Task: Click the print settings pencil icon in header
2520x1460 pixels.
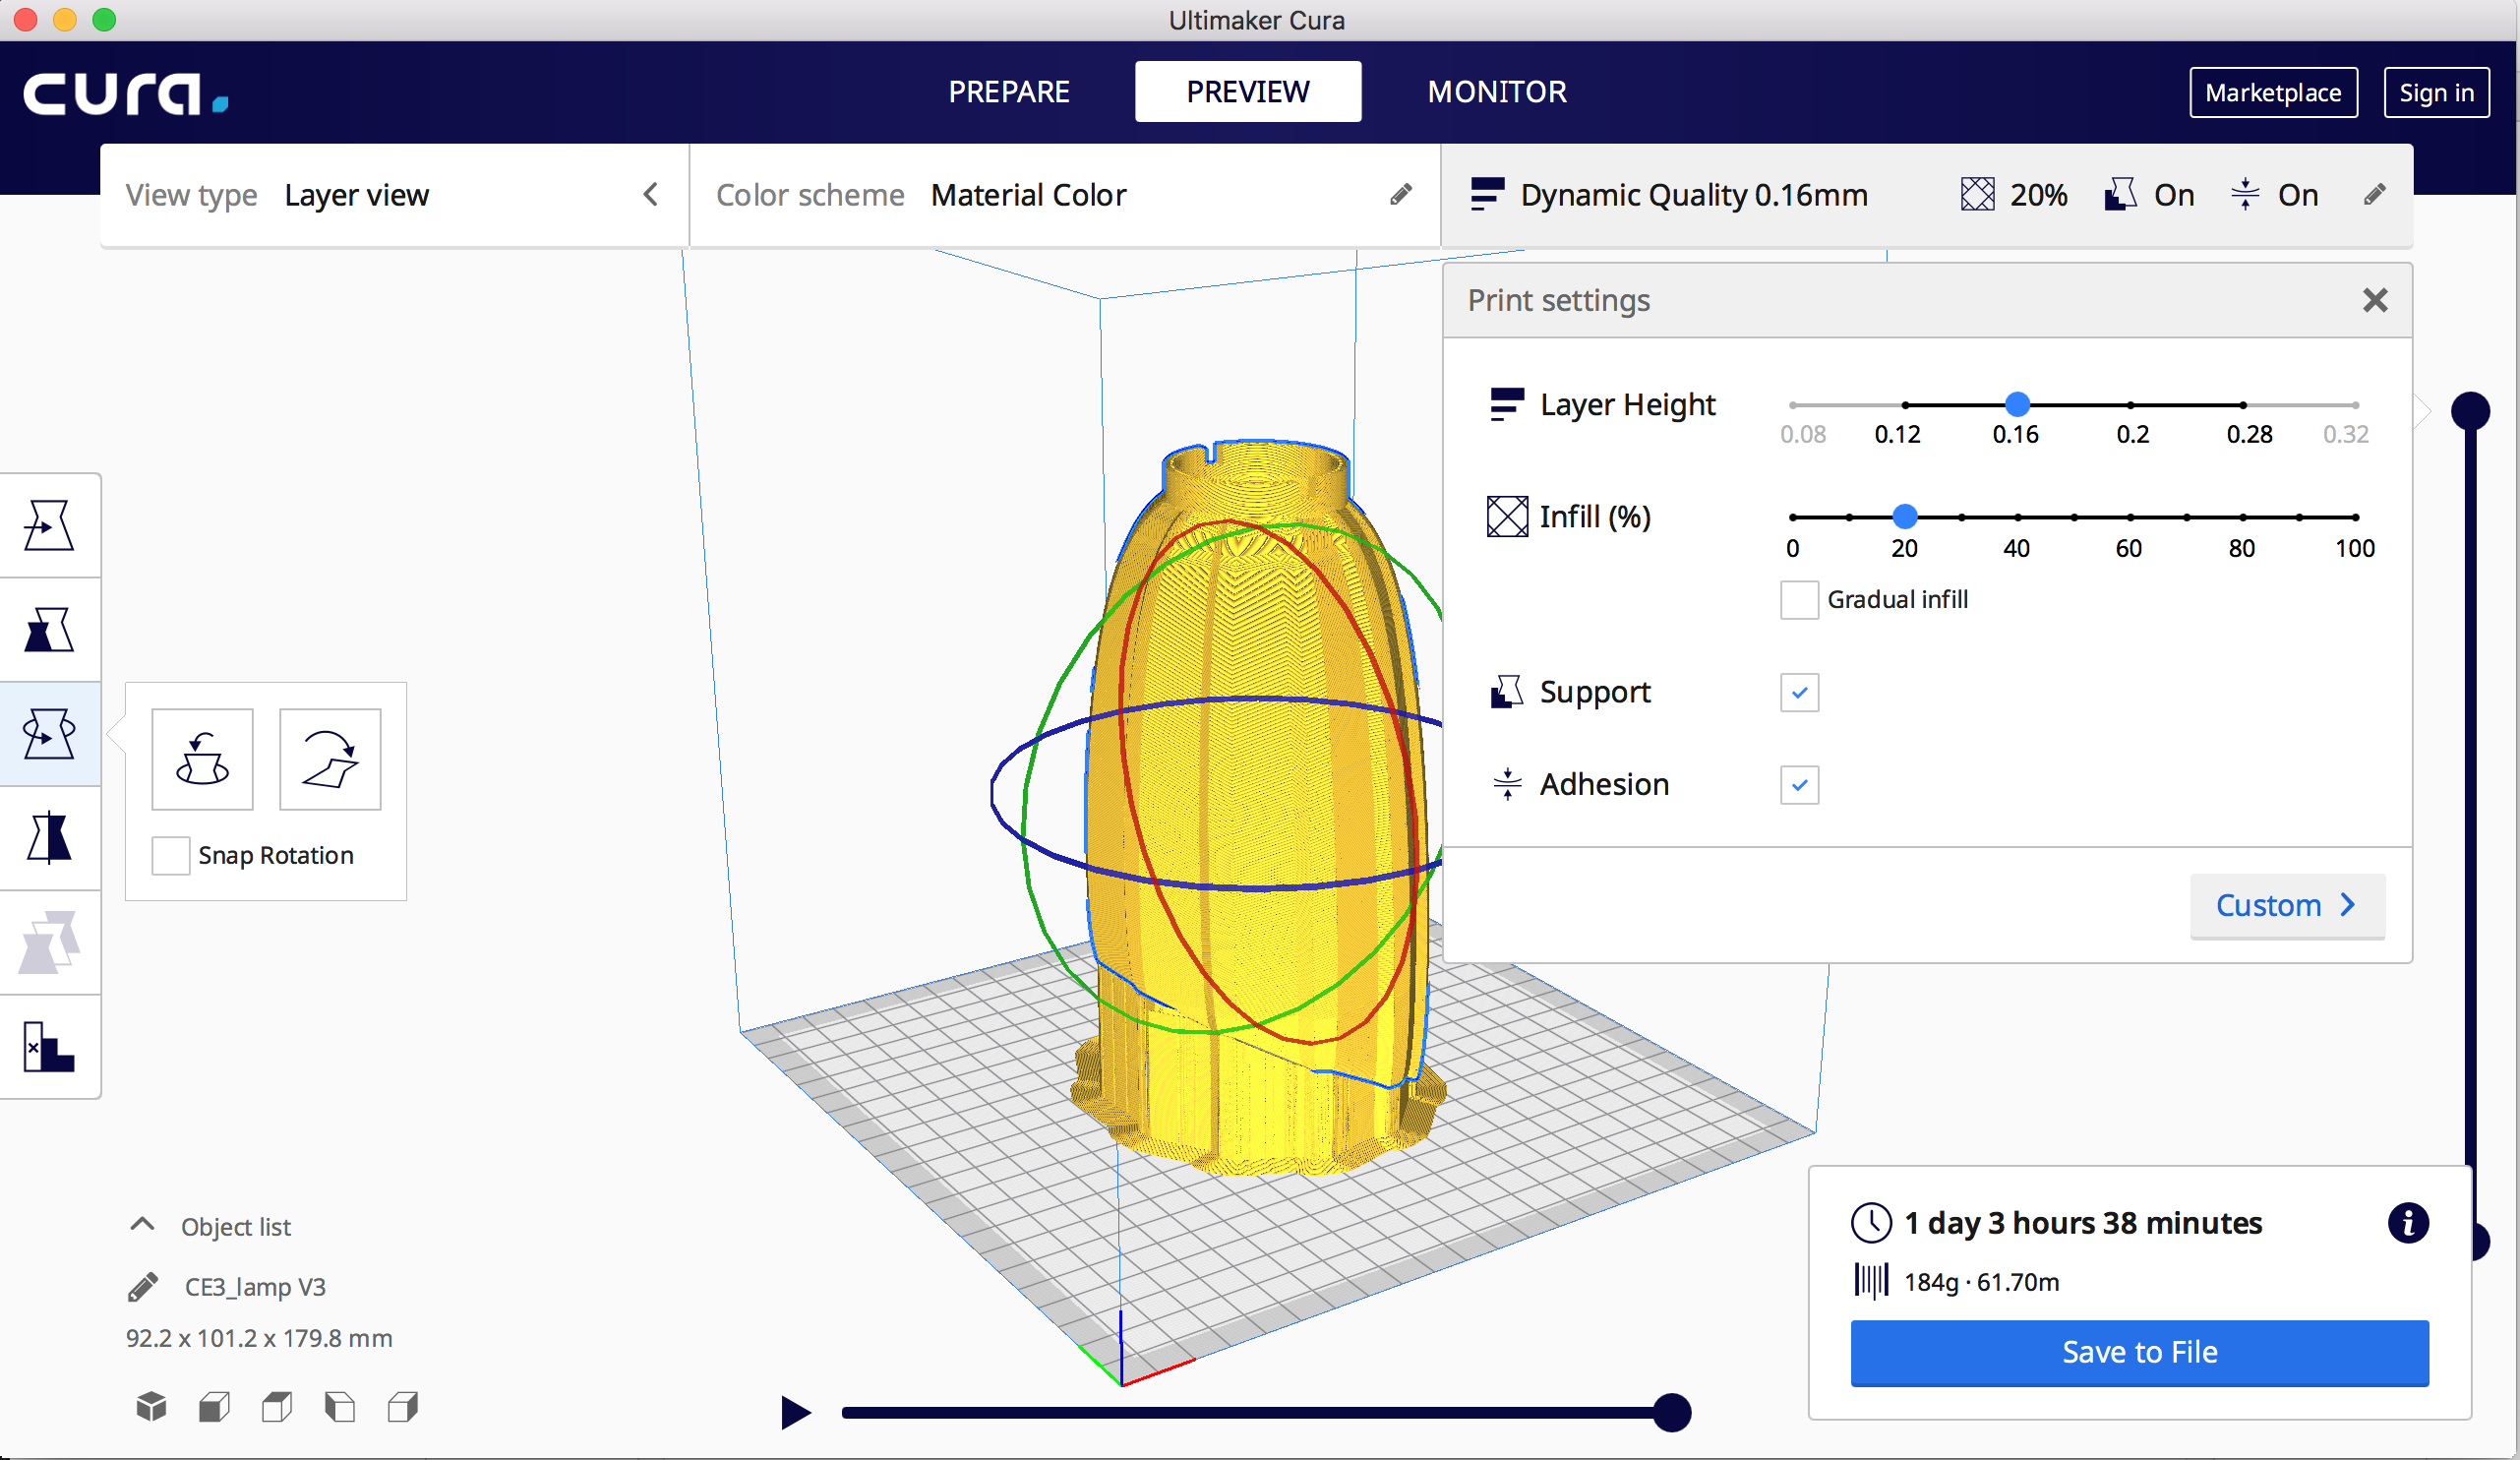Action: [x=2375, y=194]
